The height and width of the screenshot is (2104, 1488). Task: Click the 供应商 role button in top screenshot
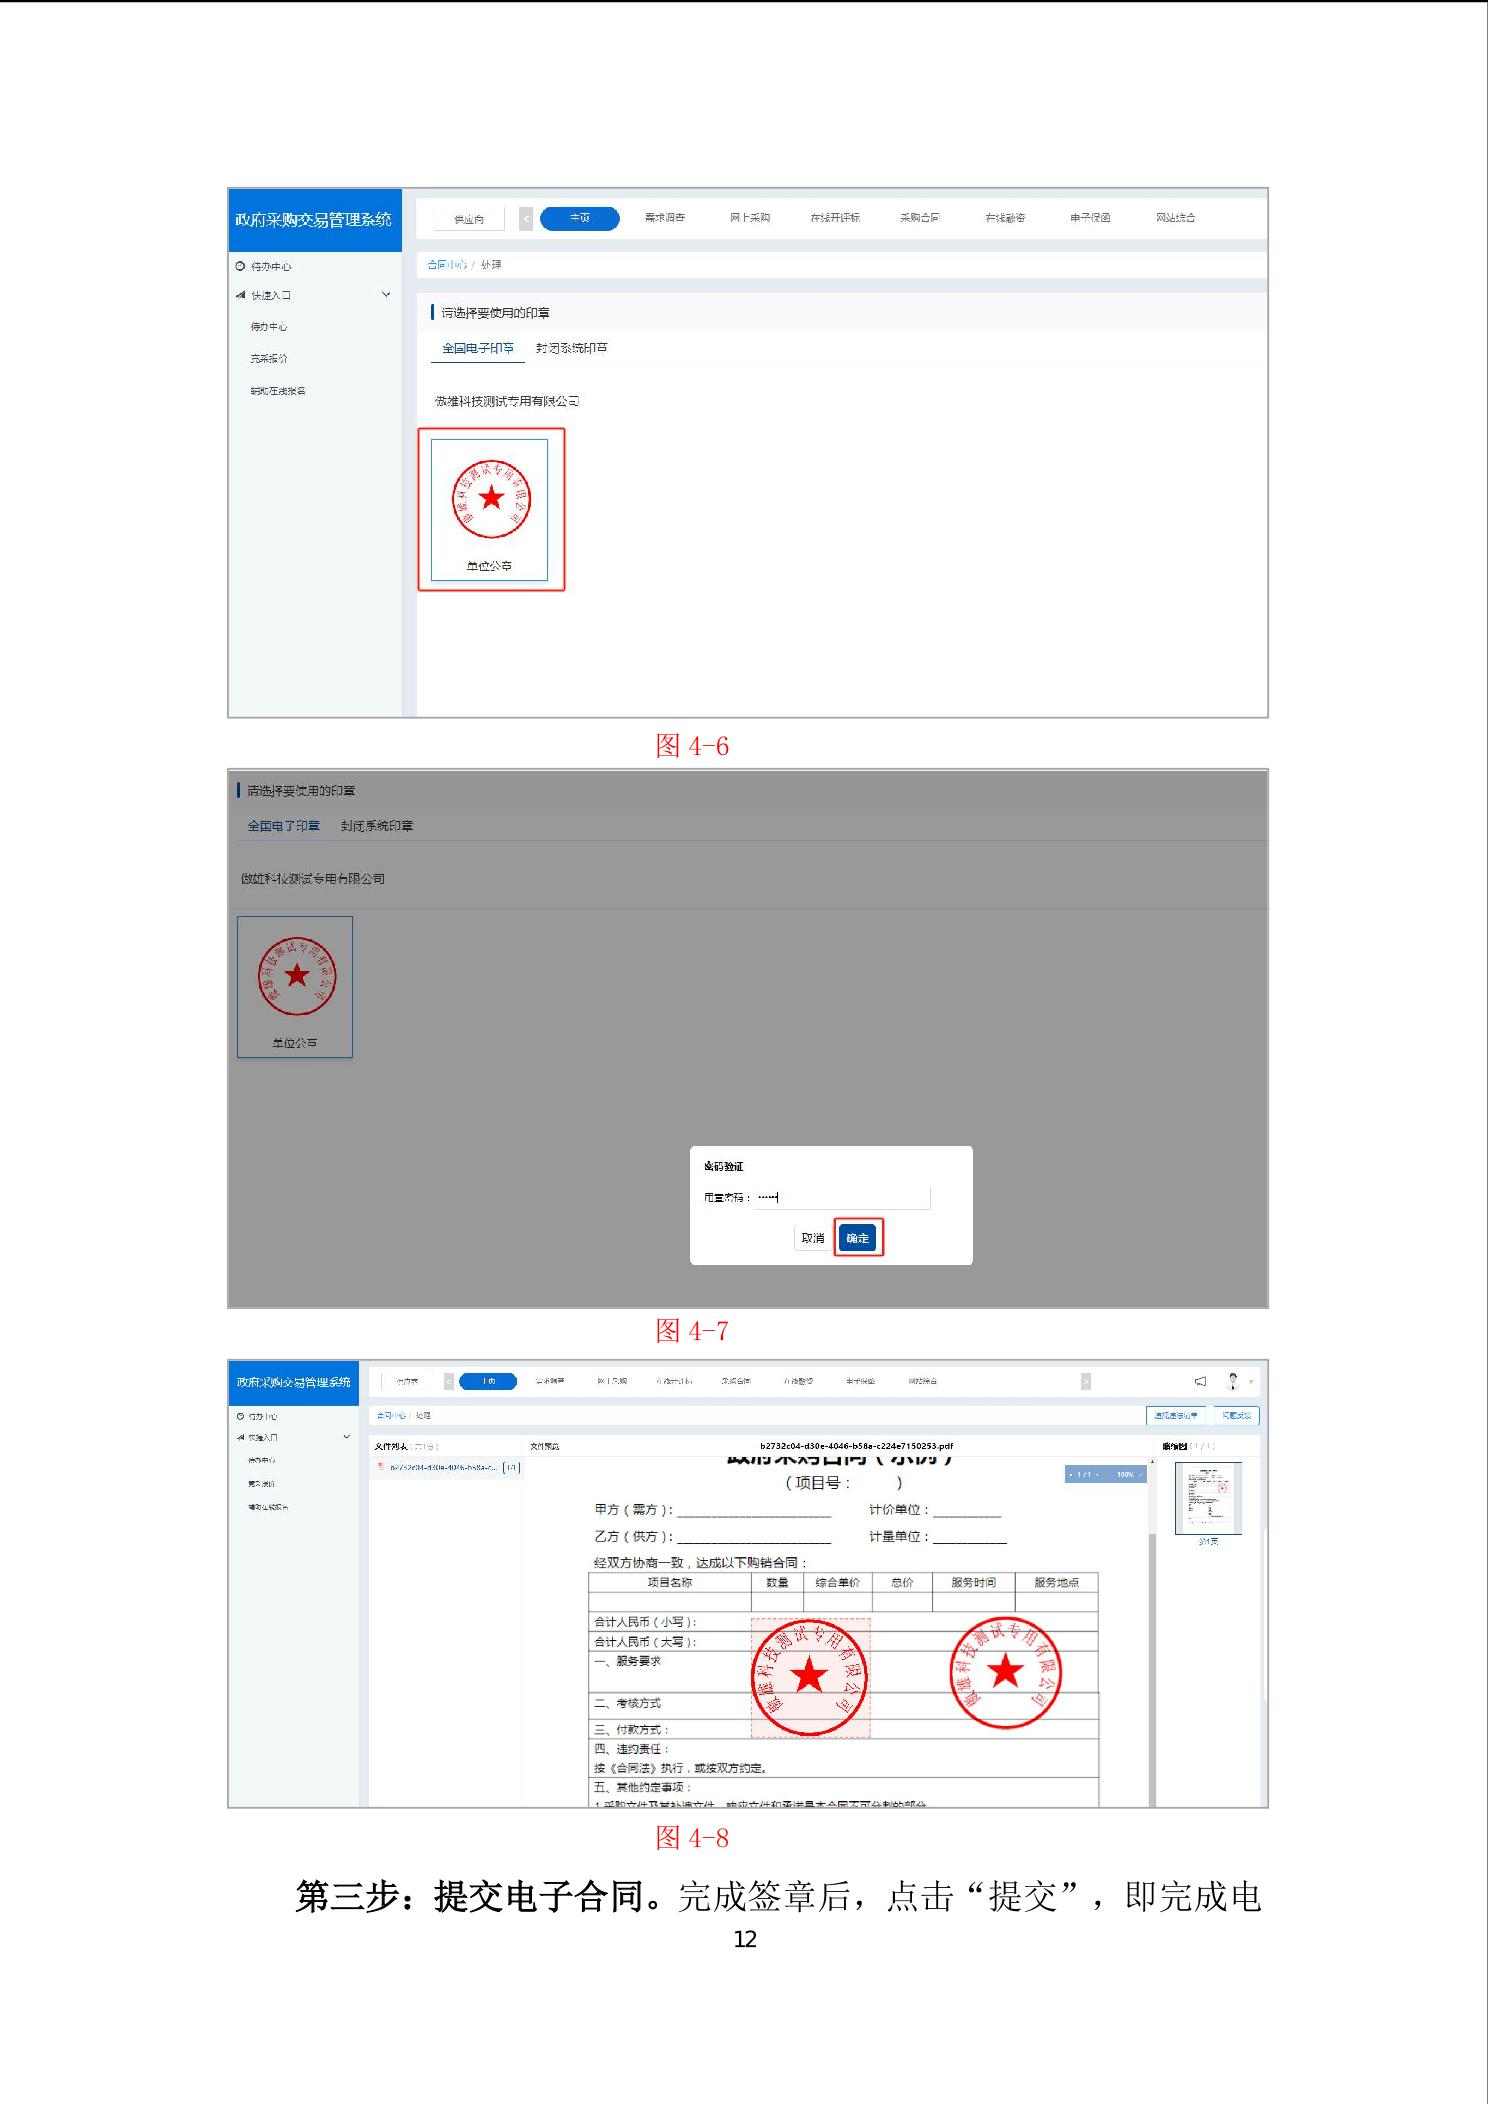coord(468,219)
